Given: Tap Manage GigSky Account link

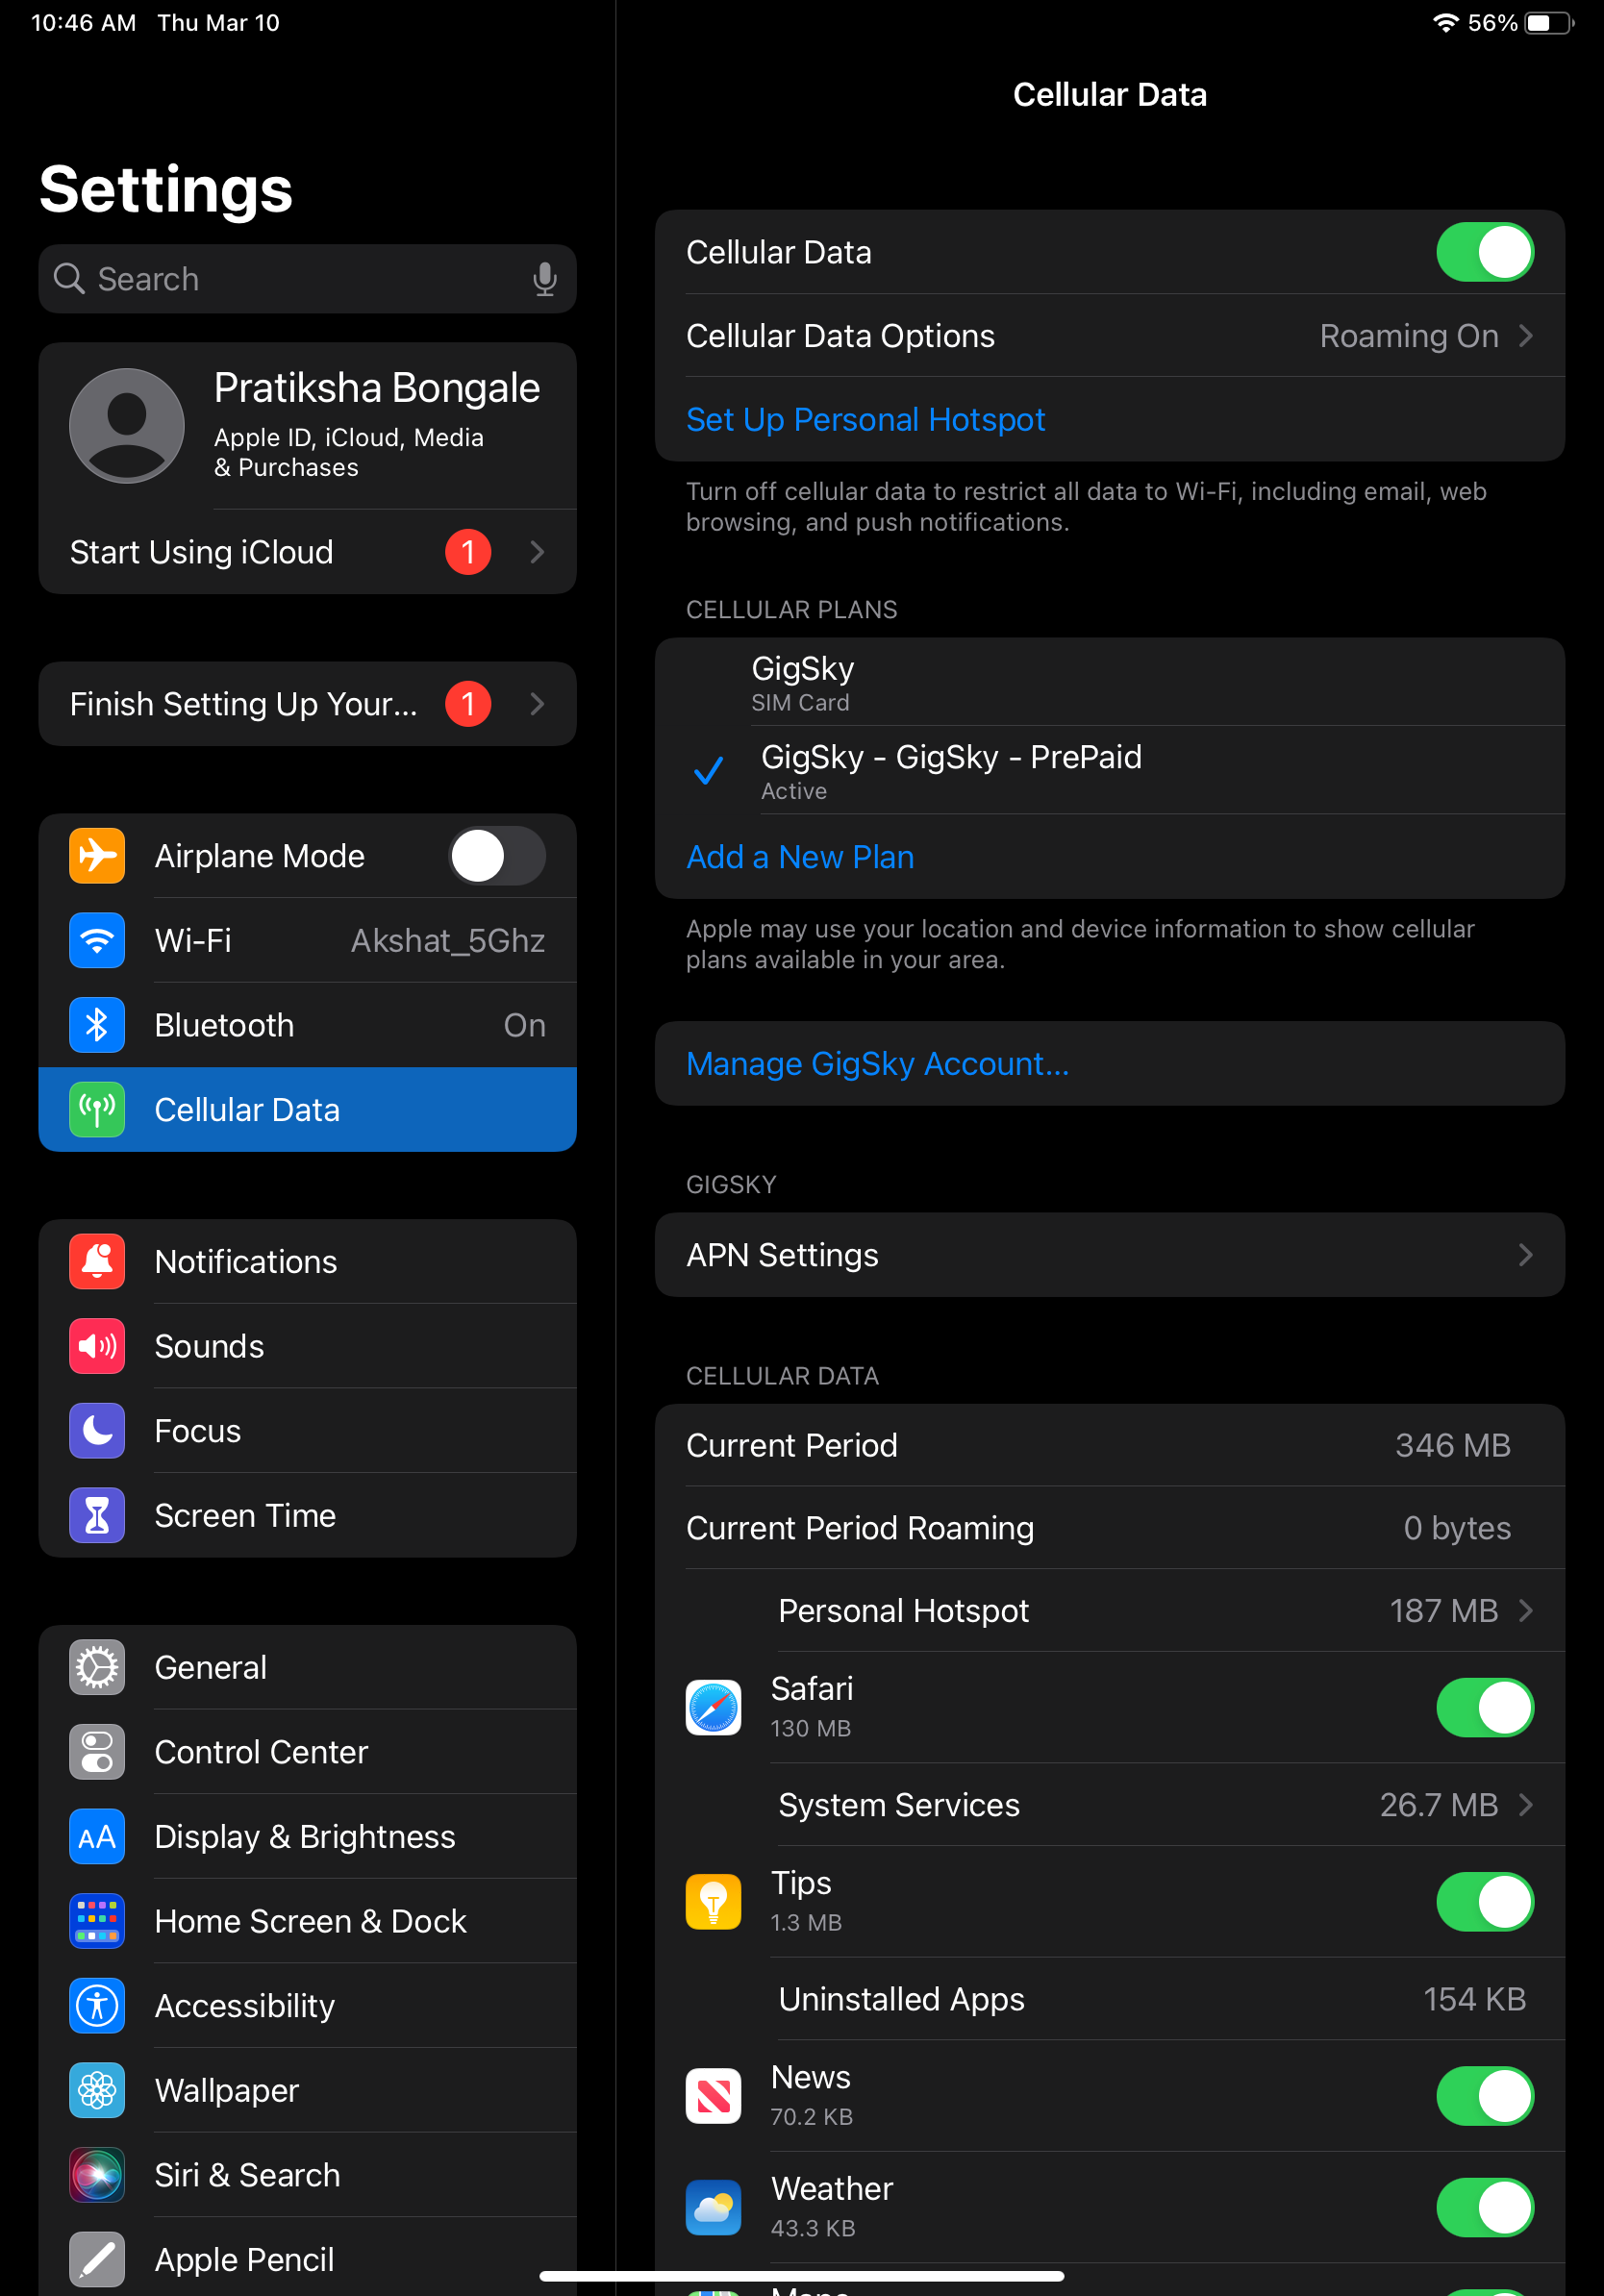Looking at the screenshot, I should [877, 1063].
